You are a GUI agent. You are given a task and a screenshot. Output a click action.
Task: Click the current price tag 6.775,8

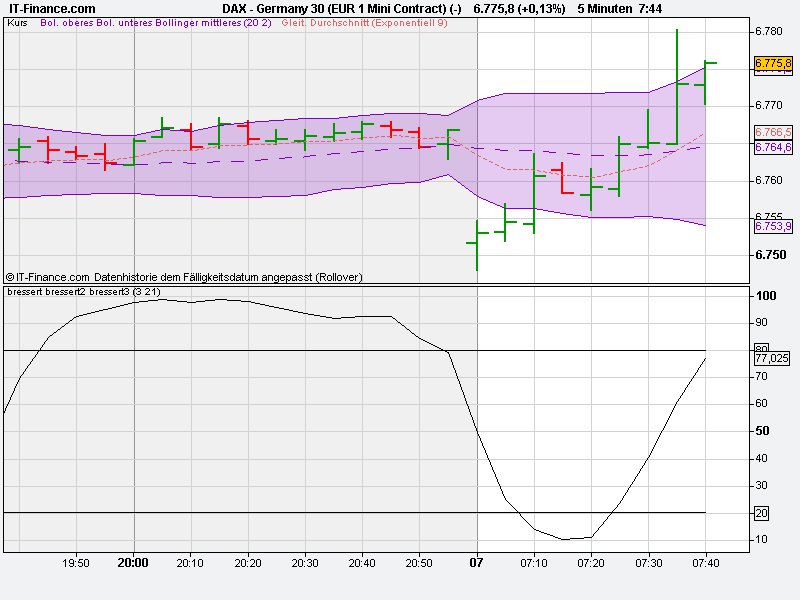click(771, 62)
